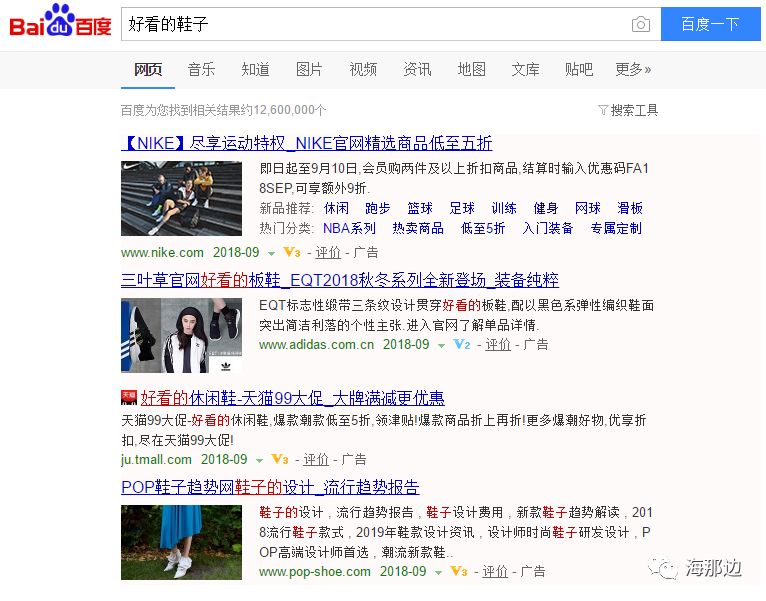Open the 文库 tab
Screen dimensions: 766x601
[525, 69]
